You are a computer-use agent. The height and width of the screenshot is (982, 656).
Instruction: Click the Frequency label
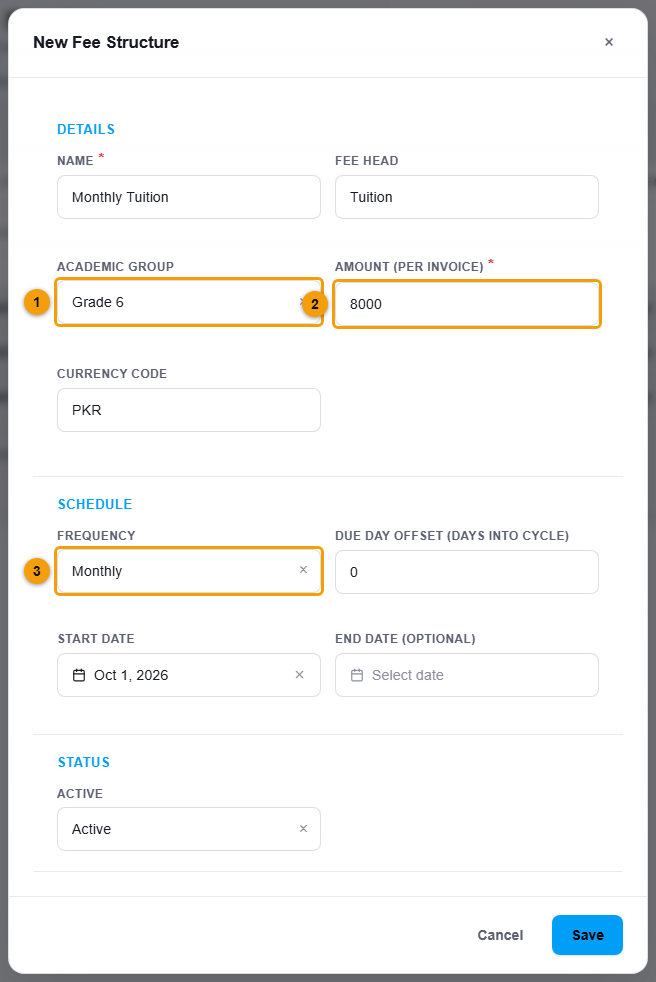(x=96, y=535)
